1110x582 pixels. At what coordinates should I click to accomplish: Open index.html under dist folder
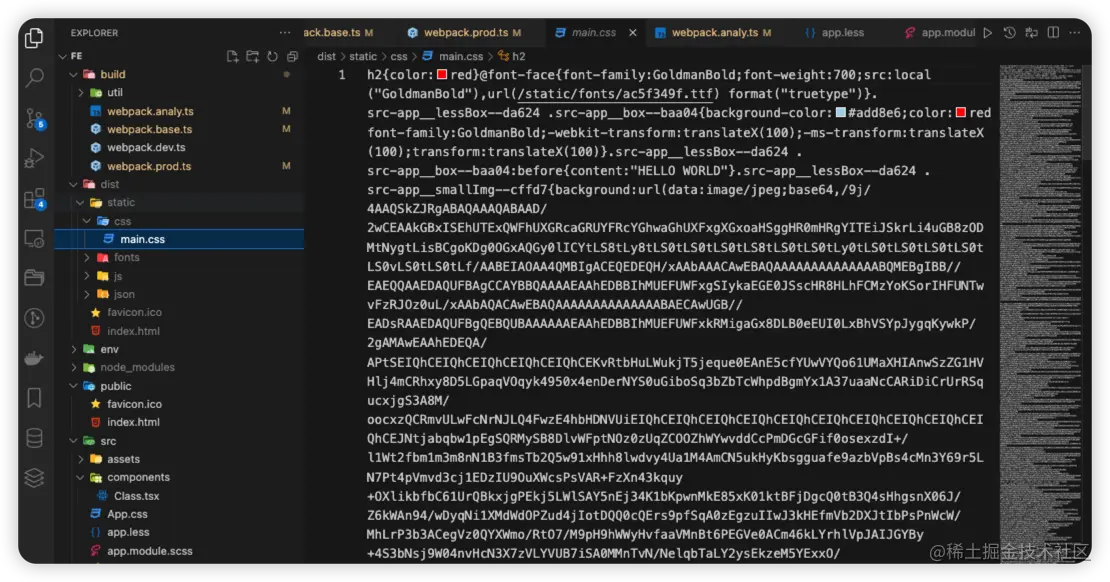click(133, 331)
